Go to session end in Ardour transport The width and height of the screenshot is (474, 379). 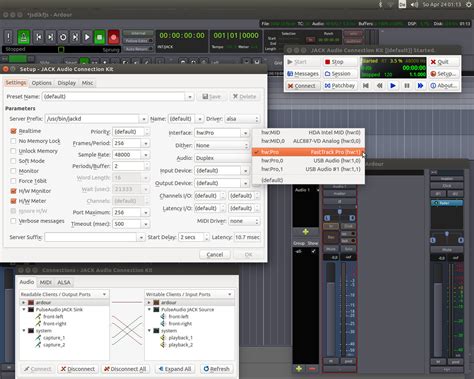click(x=51, y=37)
